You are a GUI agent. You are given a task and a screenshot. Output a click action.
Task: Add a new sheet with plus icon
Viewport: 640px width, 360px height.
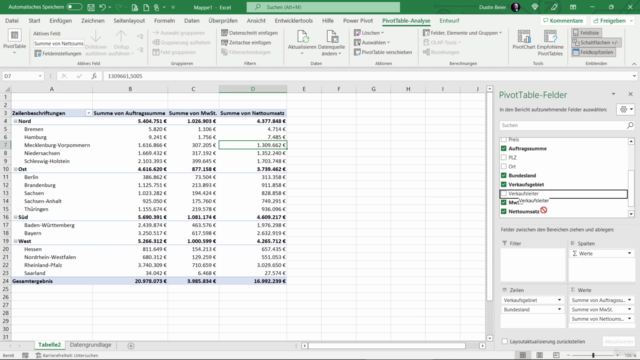[x=131, y=346]
